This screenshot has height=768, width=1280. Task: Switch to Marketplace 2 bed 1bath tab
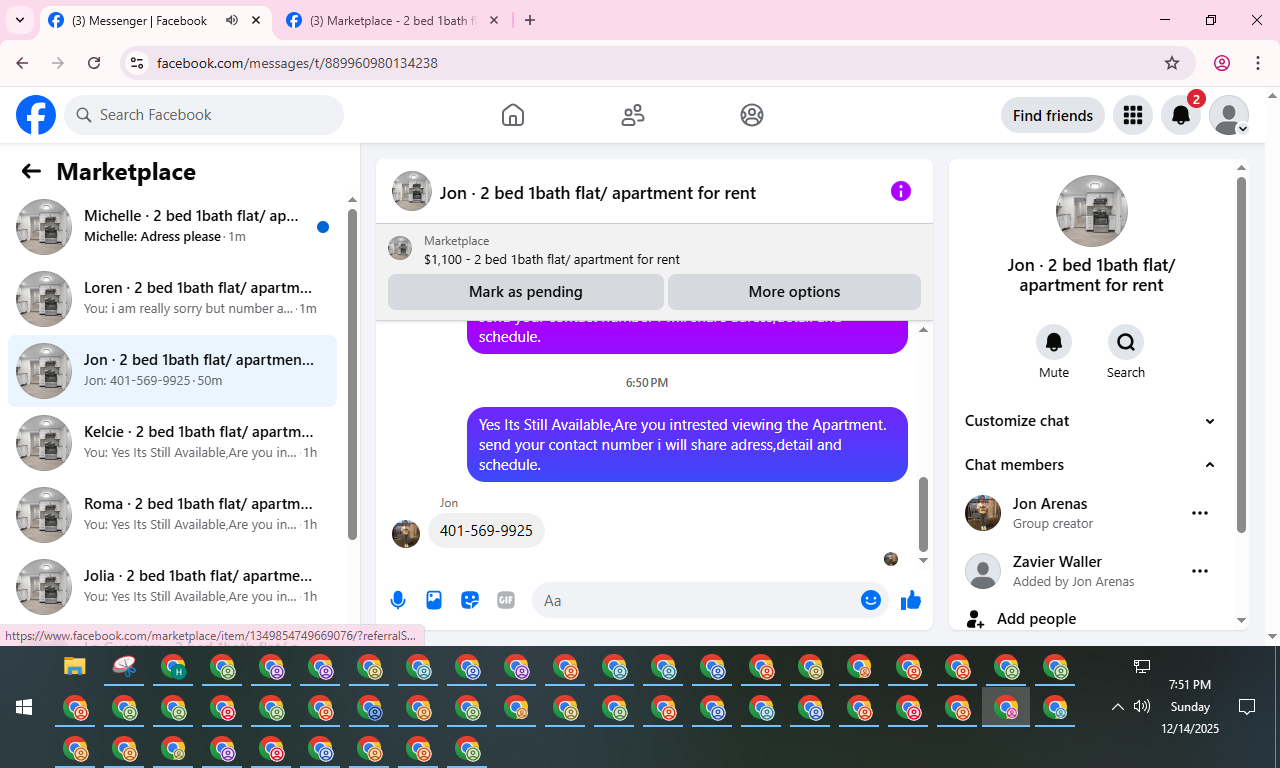click(x=394, y=21)
